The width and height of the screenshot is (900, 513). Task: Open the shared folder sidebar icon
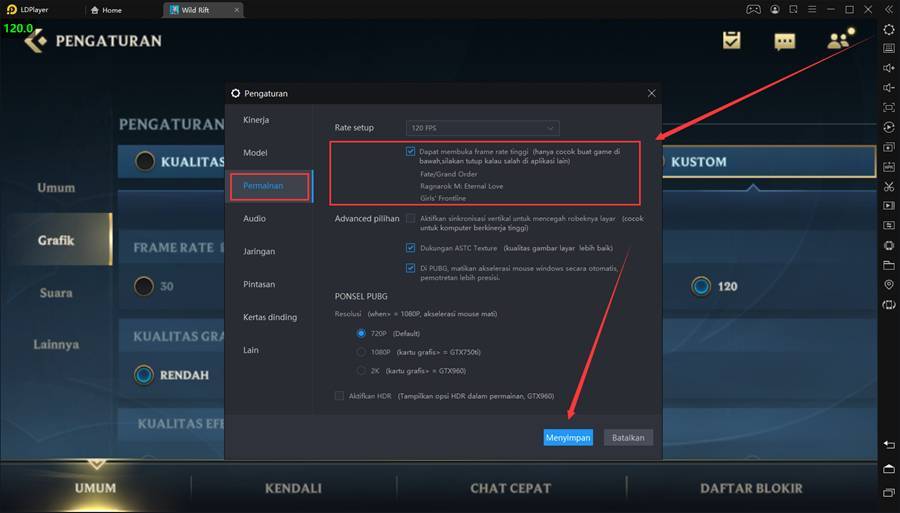(889, 265)
